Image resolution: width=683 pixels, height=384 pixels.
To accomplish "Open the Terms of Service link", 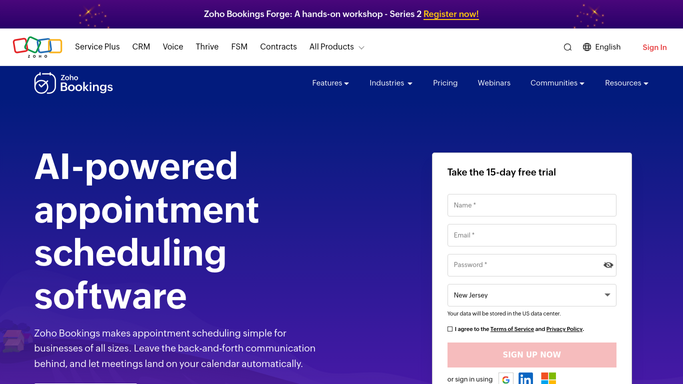I will coord(512,329).
